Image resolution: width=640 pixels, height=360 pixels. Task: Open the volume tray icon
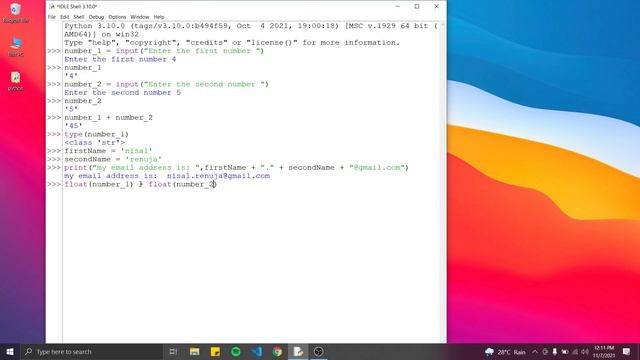point(585,352)
